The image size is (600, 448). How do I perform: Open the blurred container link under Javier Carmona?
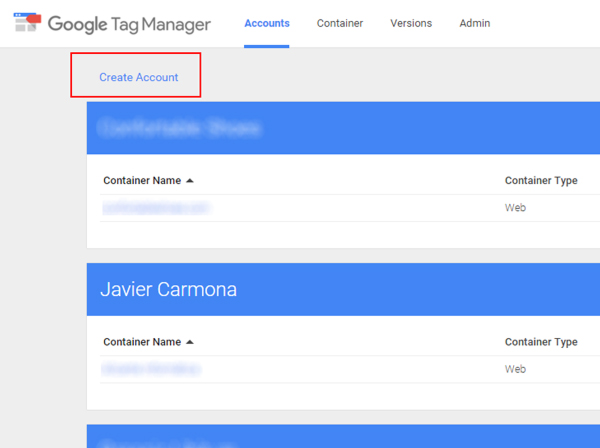[151, 369]
